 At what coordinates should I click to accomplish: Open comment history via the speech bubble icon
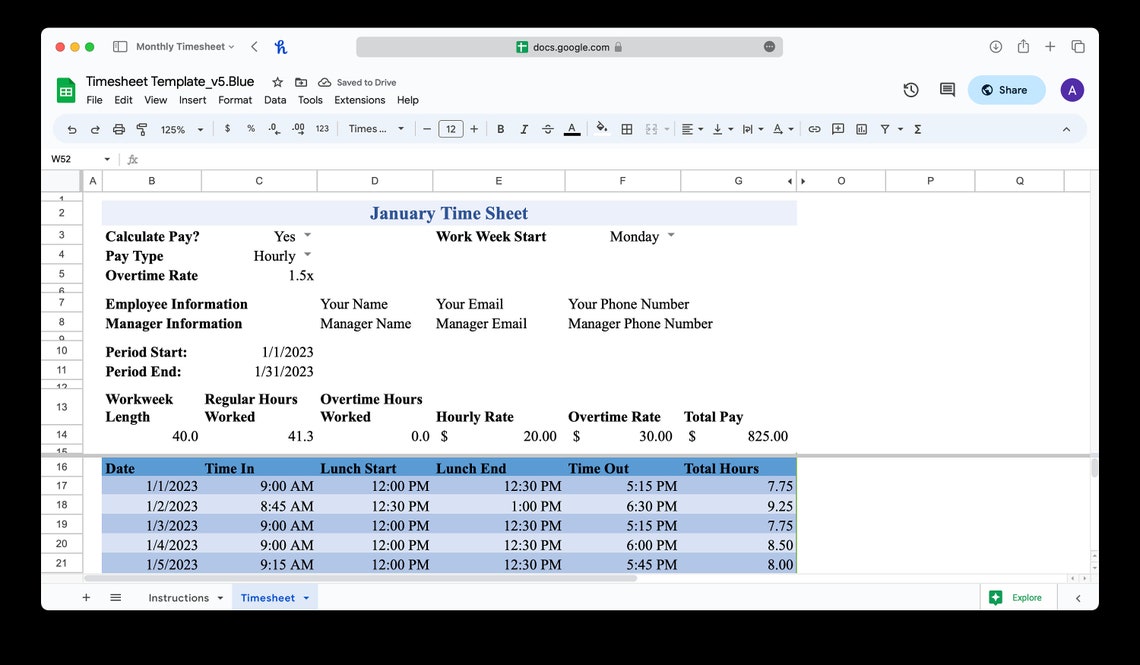click(946, 90)
